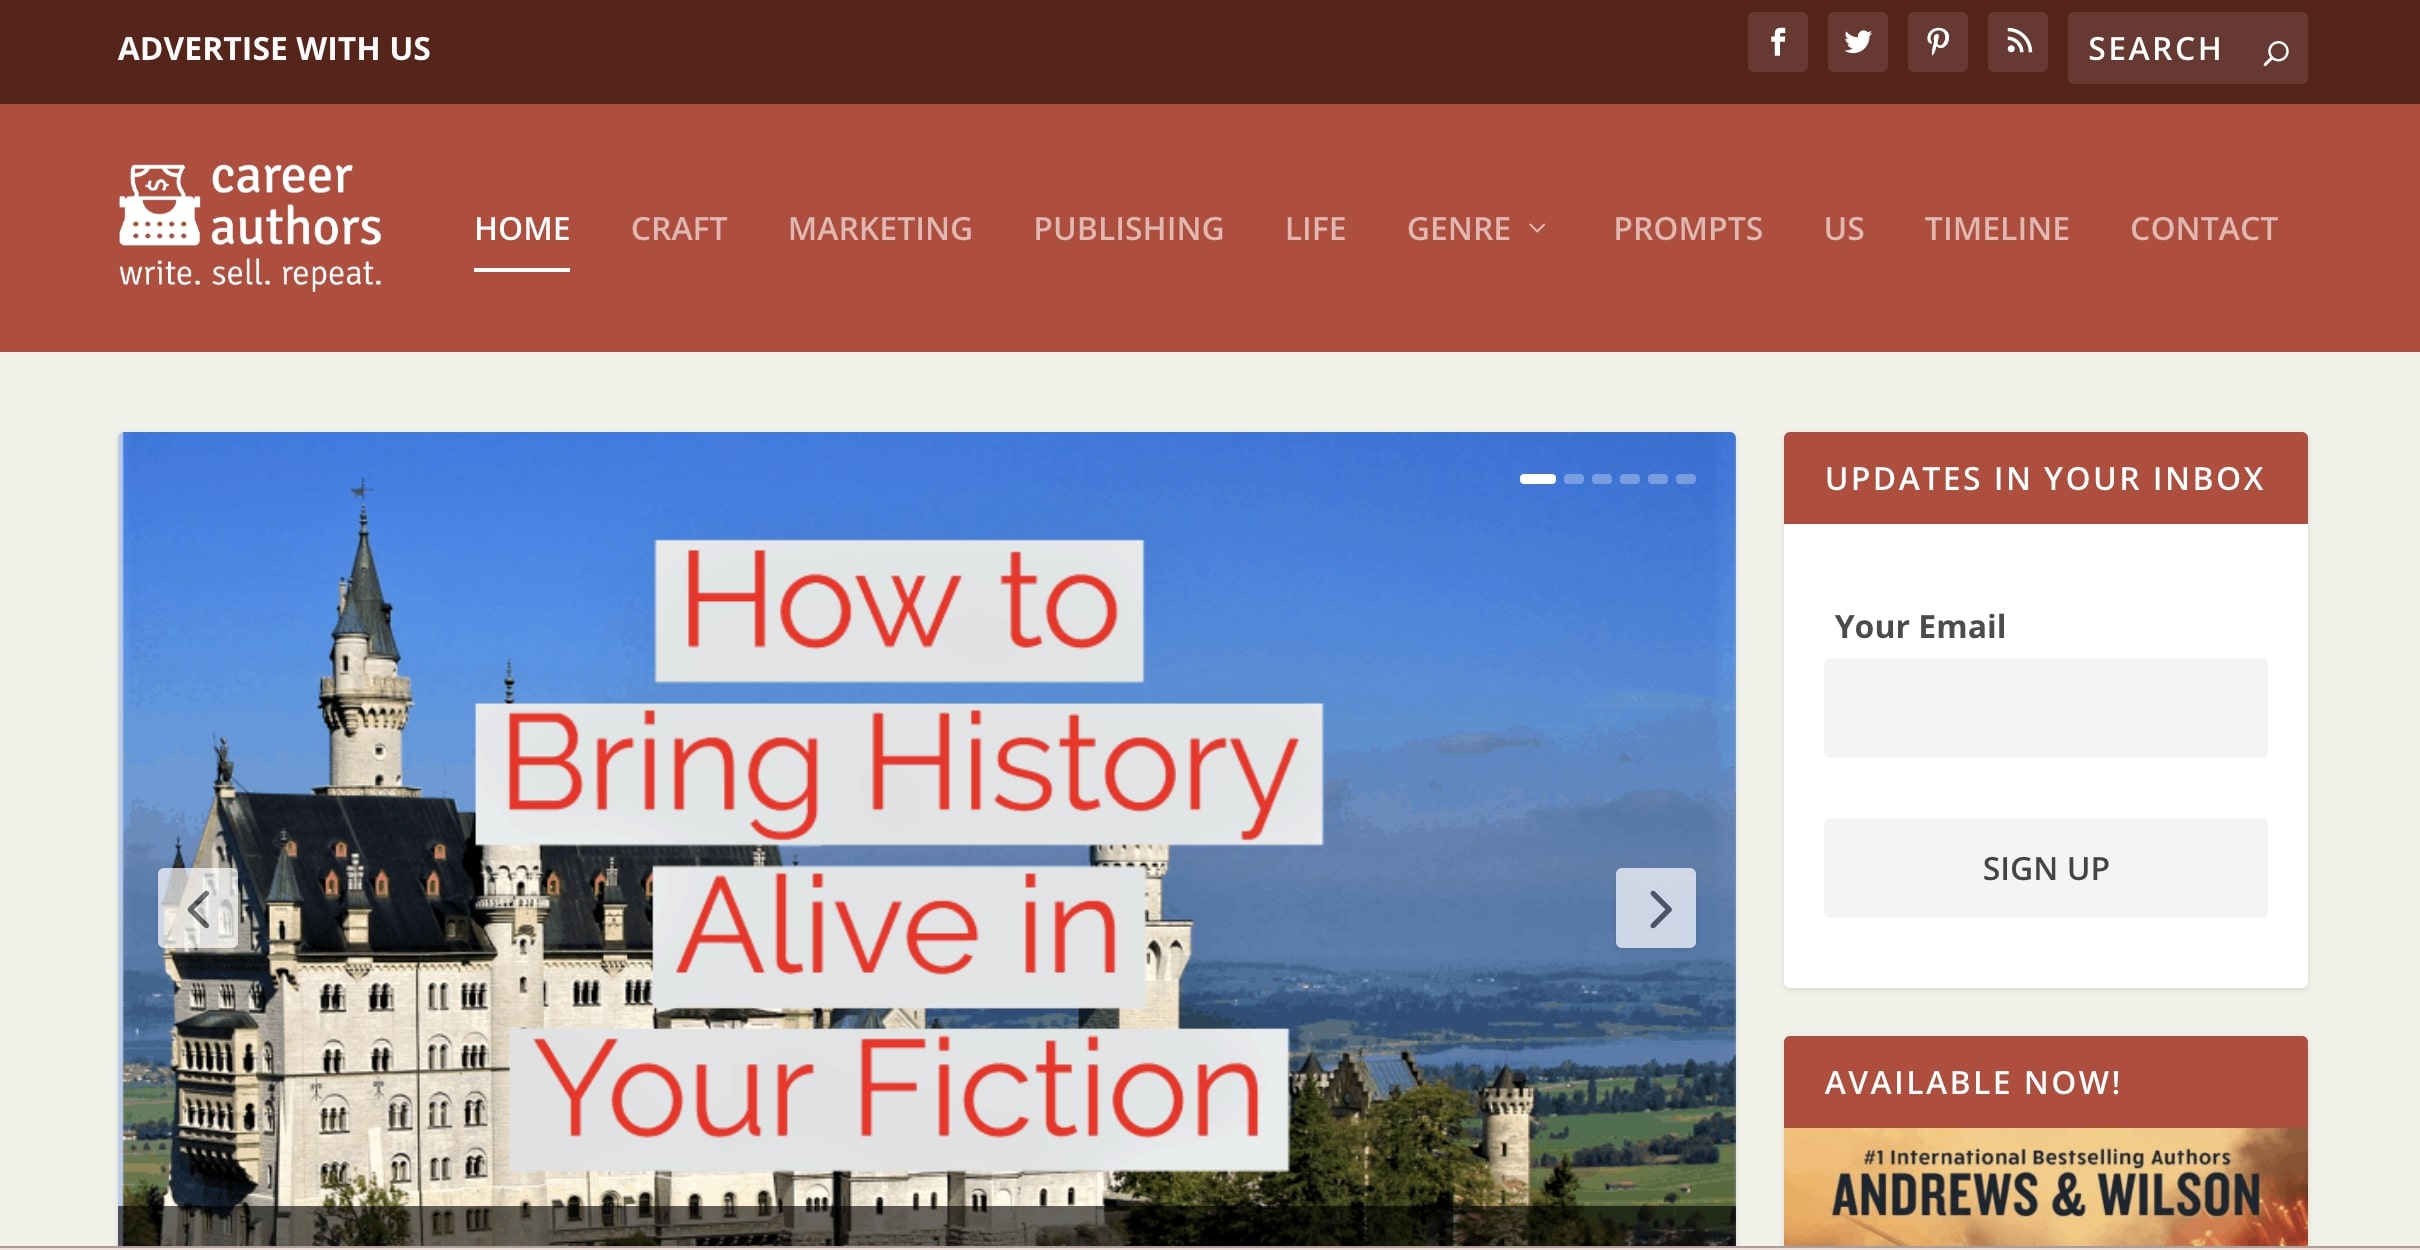2420x1250 pixels.
Task: Select the fourth slider pagination dot
Action: point(1630,479)
